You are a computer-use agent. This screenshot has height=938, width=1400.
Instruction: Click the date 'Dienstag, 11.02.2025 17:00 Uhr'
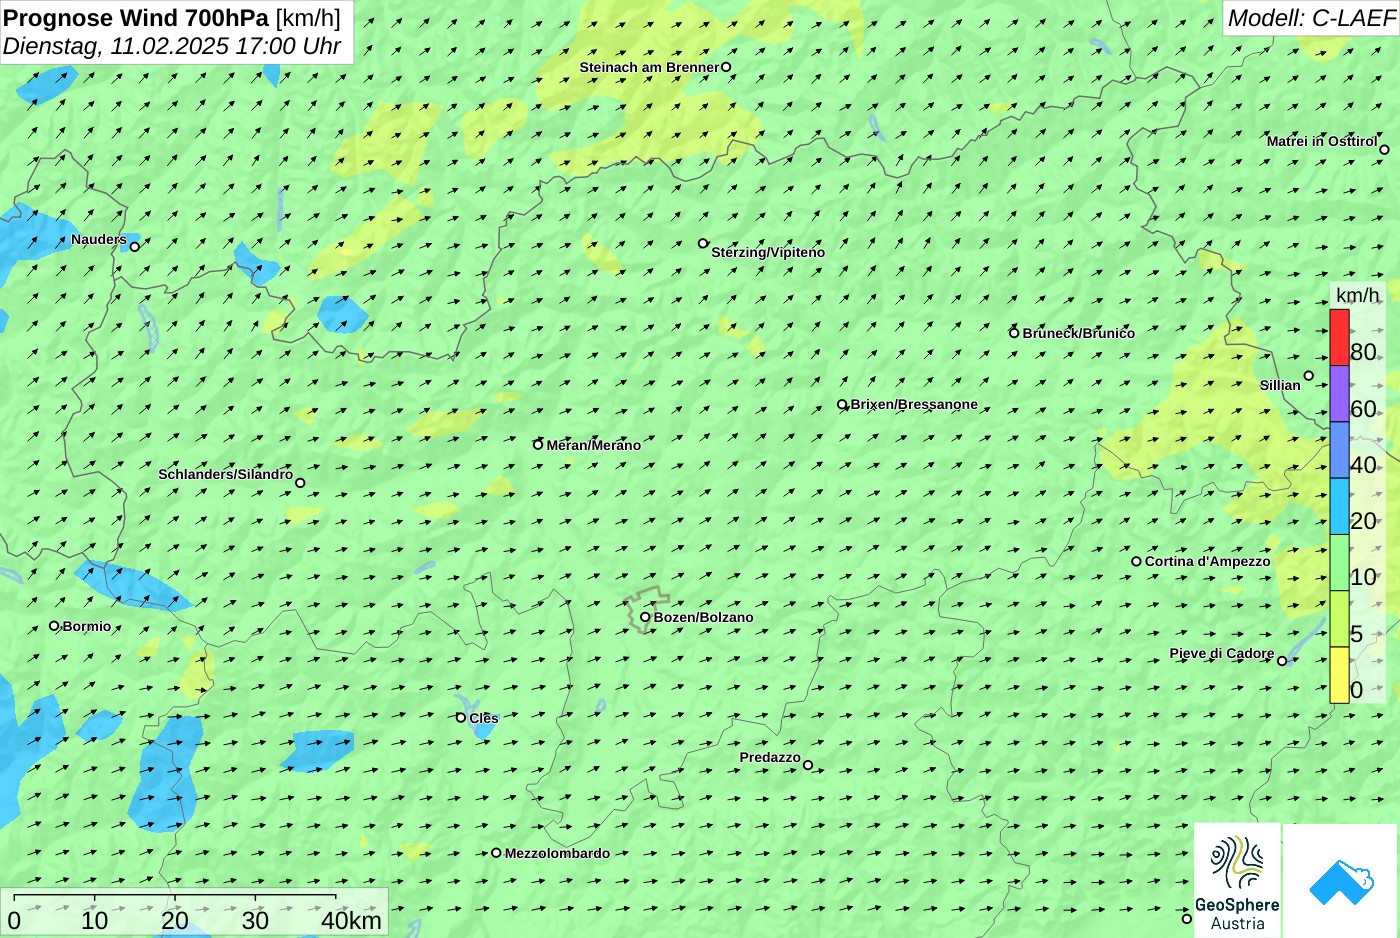(x=172, y=46)
